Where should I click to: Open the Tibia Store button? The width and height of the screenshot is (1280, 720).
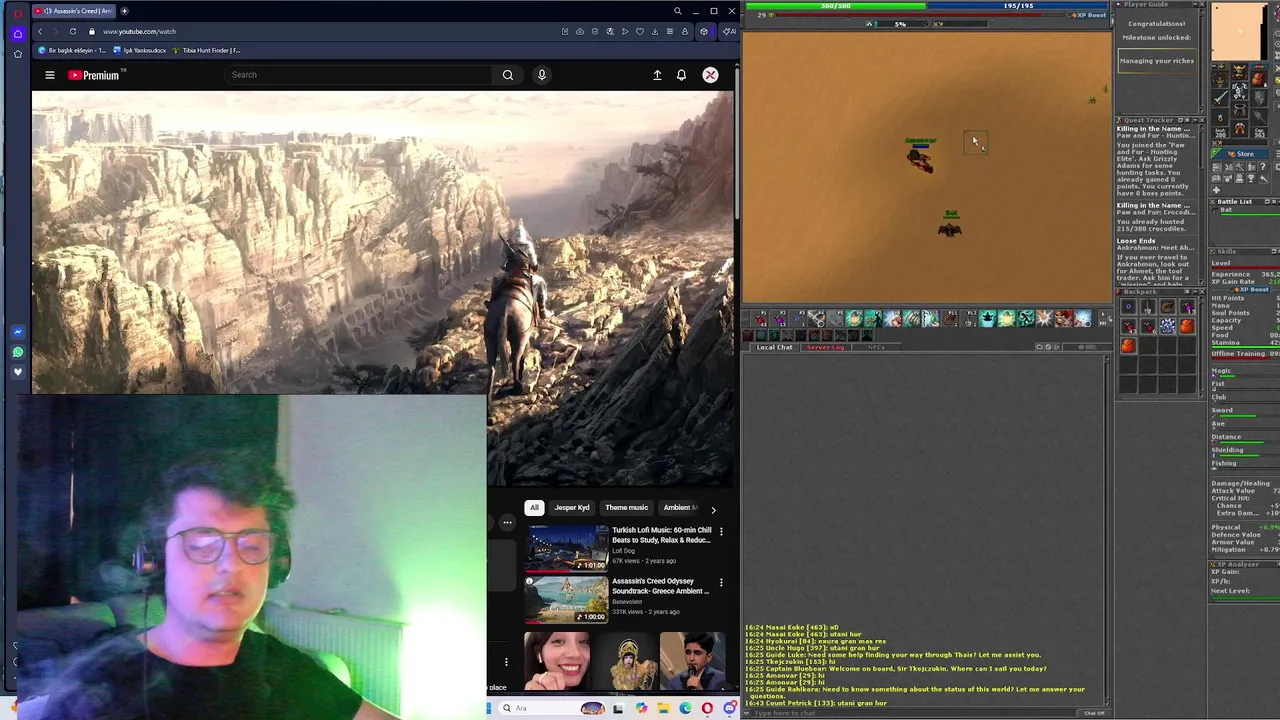[x=1241, y=154]
